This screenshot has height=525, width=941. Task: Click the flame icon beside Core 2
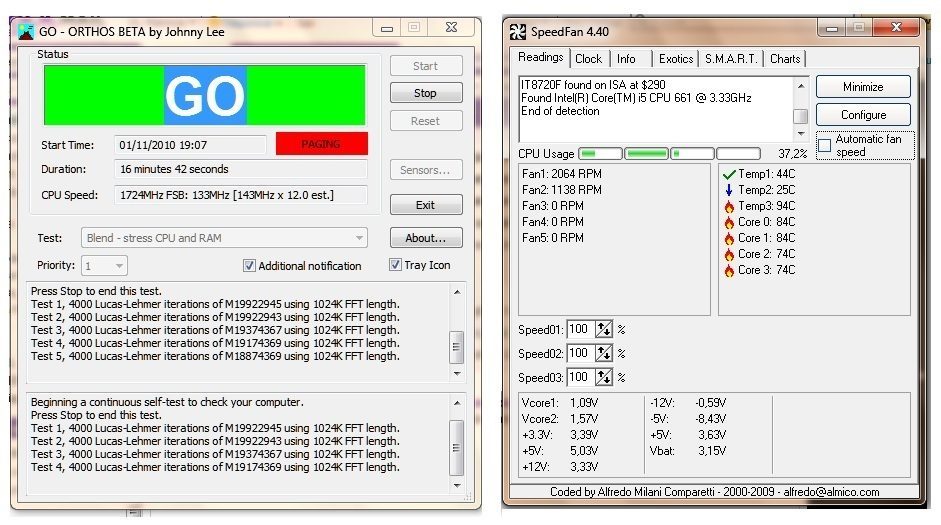point(729,254)
